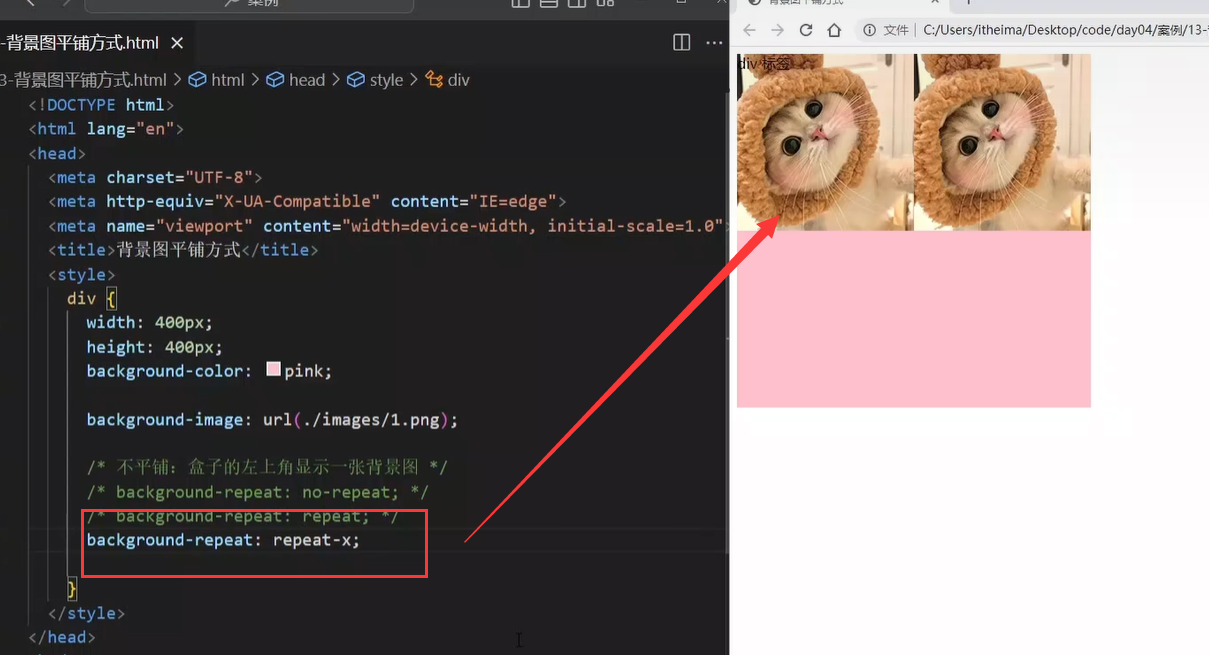Click the browser home icon
Viewport: 1209px width, 655px height.
[834, 30]
